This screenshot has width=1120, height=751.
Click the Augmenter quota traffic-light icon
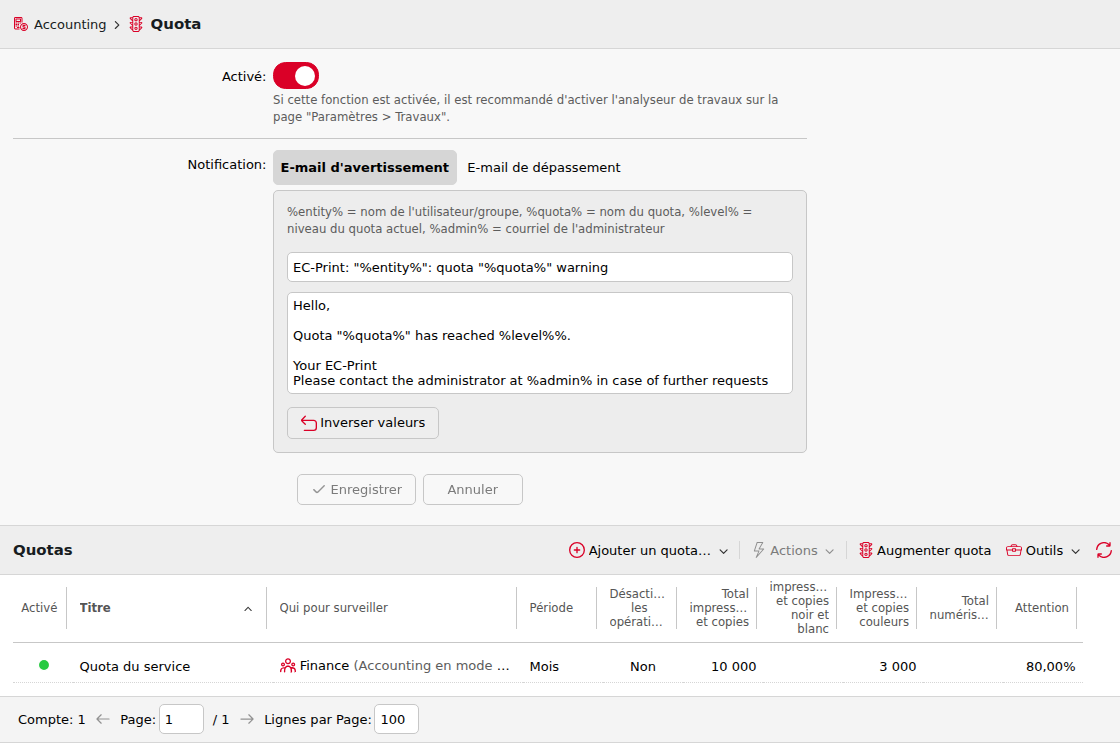pyautogui.click(x=866, y=550)
